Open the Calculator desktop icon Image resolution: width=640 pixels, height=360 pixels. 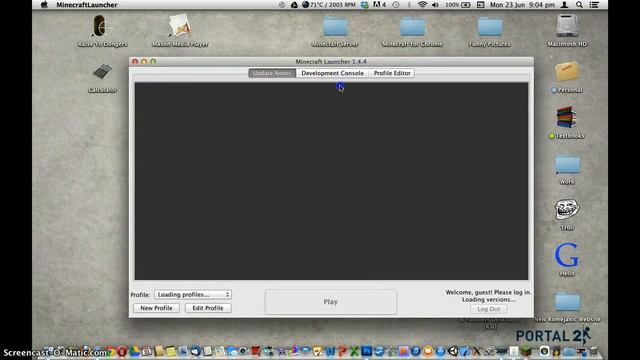(x=102, y=72)
